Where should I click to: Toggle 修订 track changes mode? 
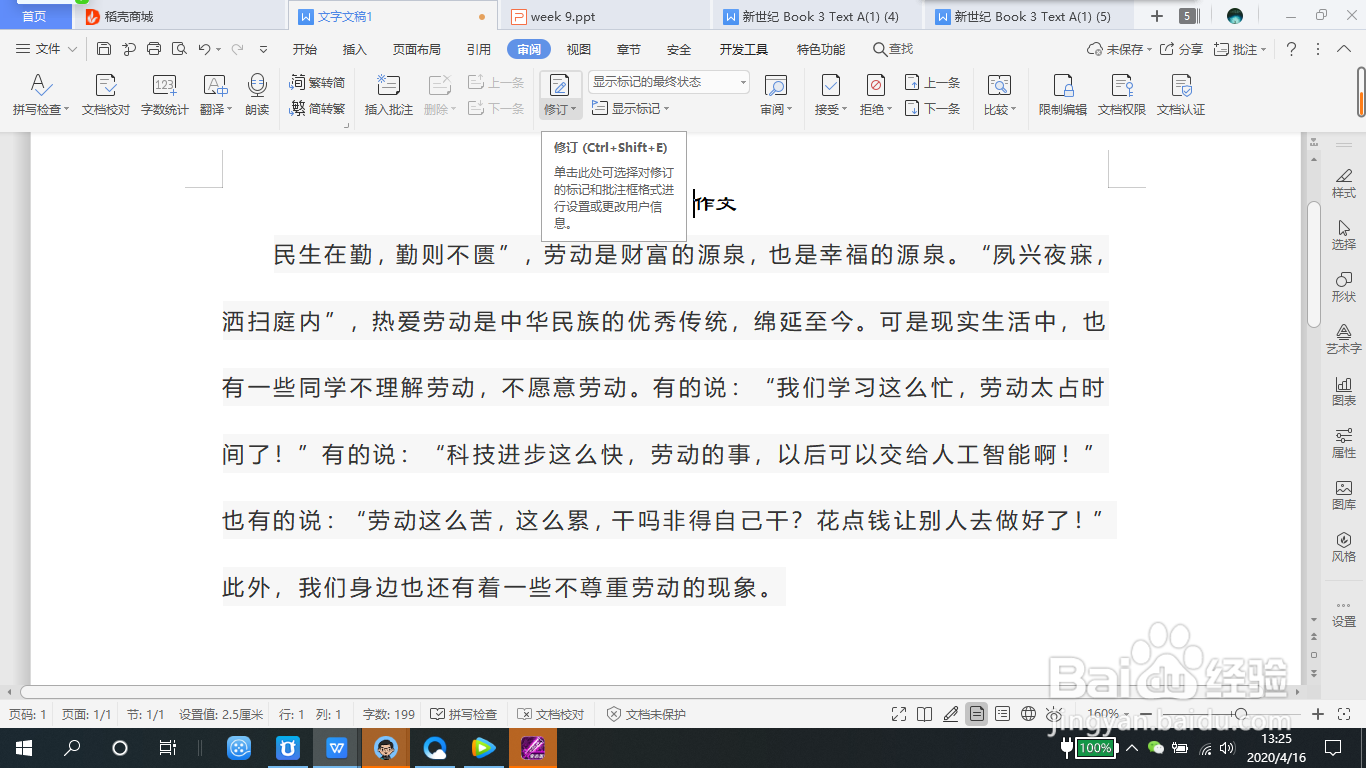(560, 85)
